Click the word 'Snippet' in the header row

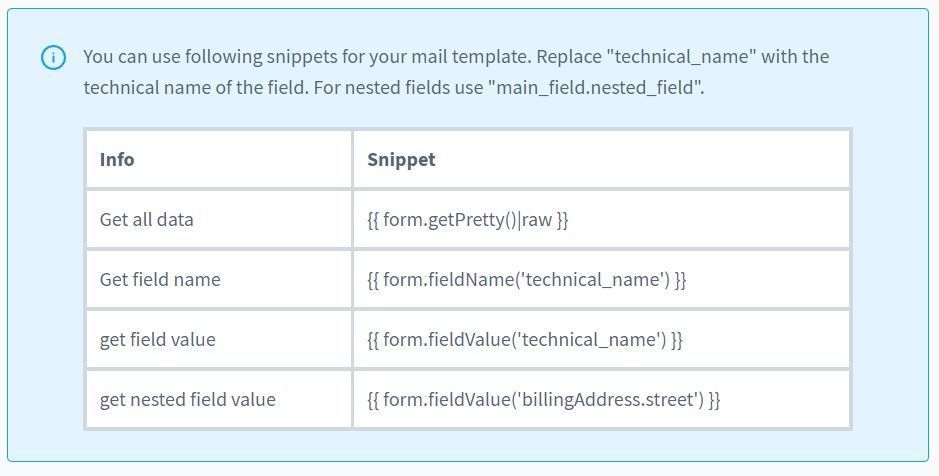[401, 159]
